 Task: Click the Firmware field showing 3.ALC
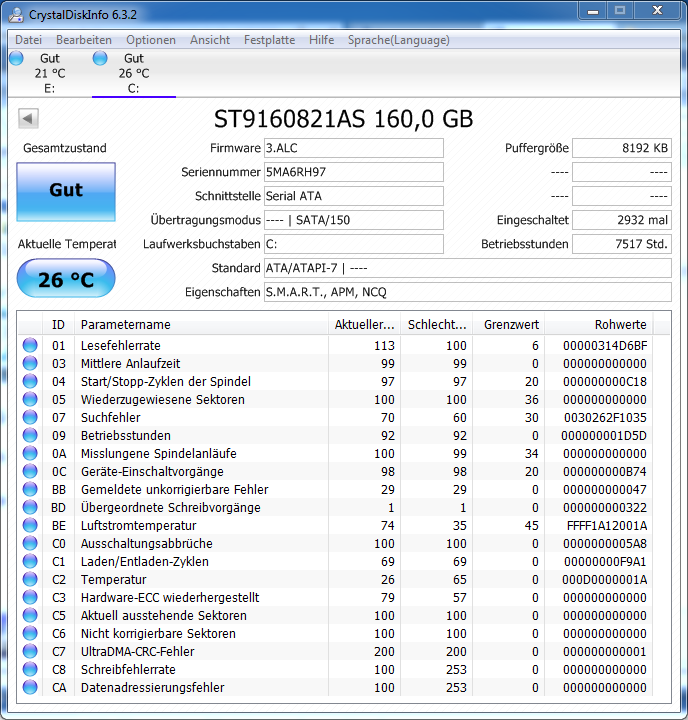tap(354, 148)
